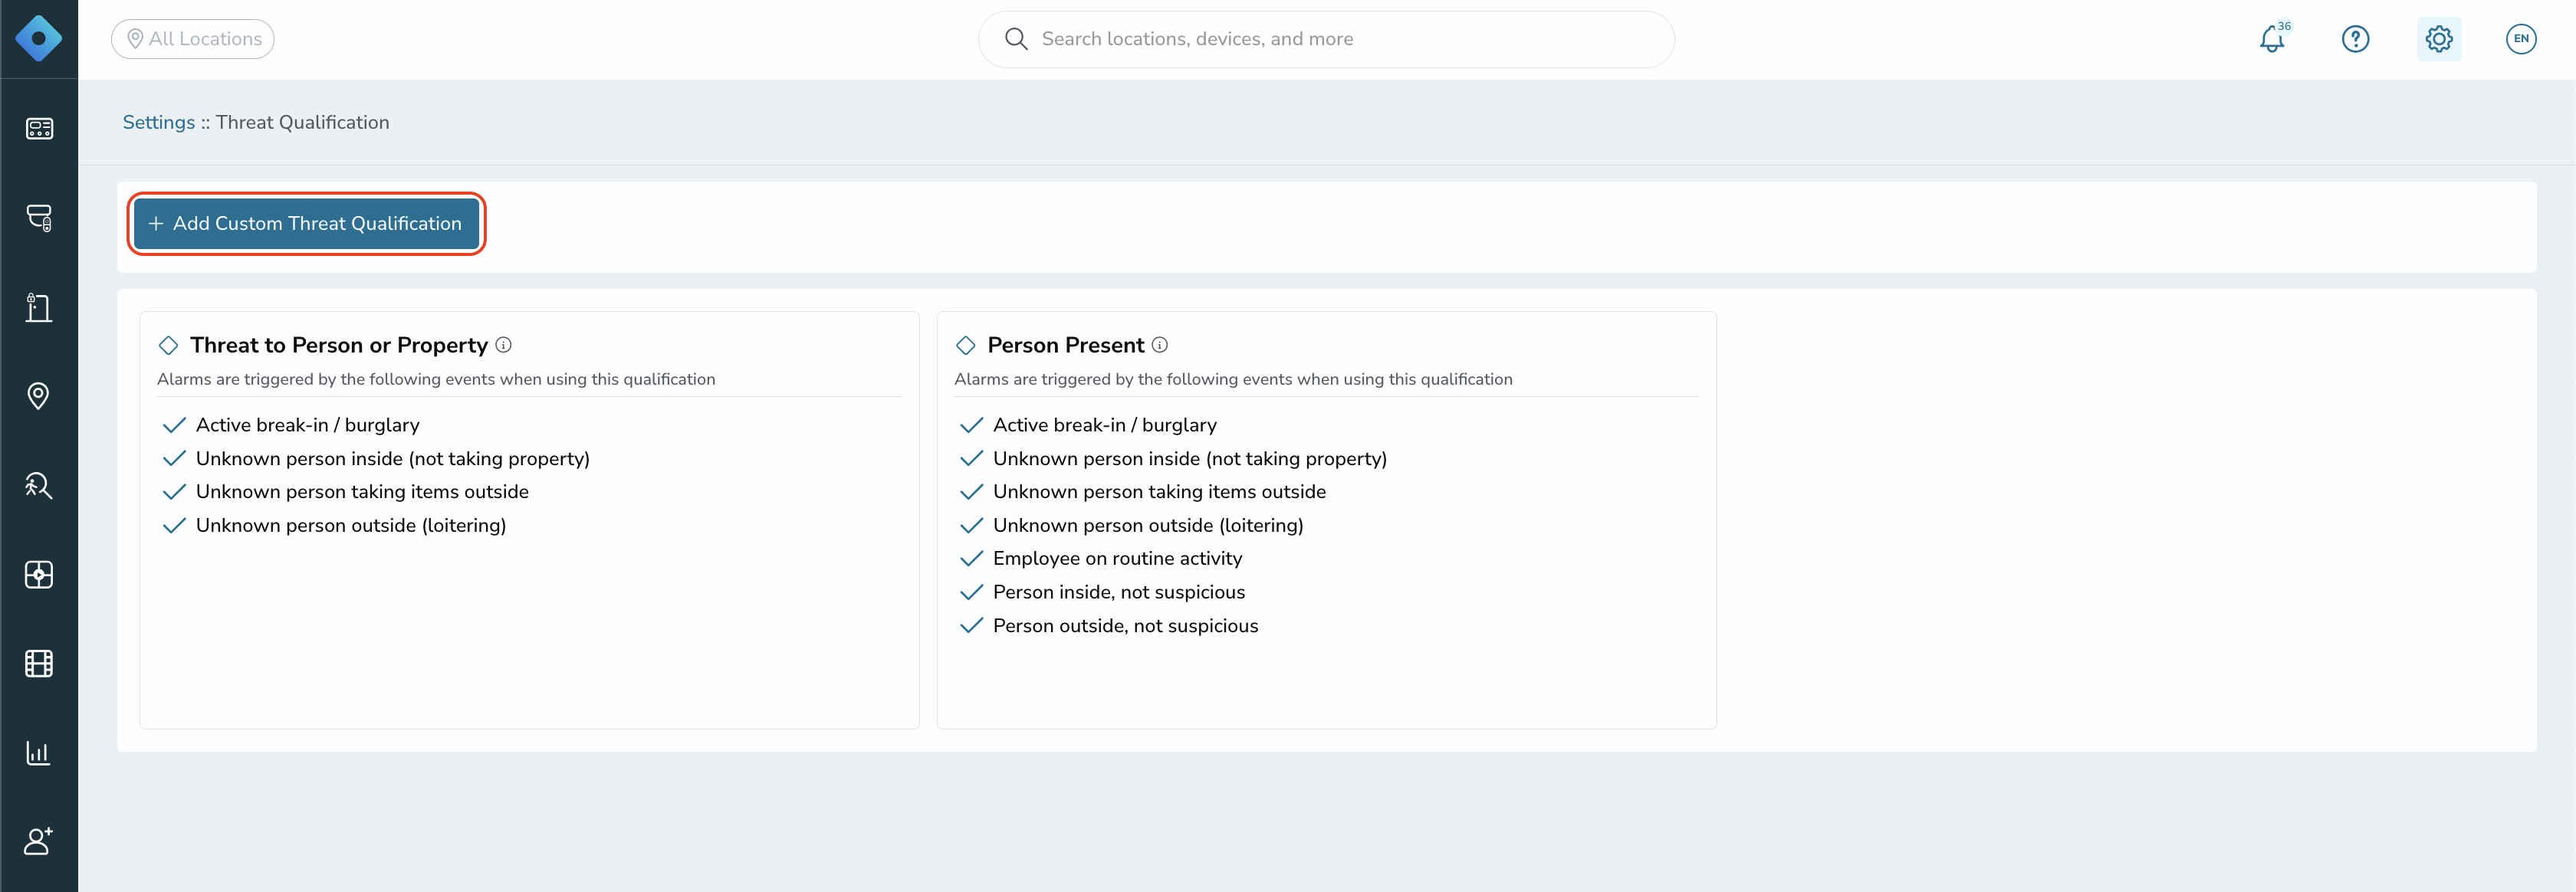The image size is (2576, 892).
Task: Open the dashboard icon in sidebar
Action: point(39,129)
